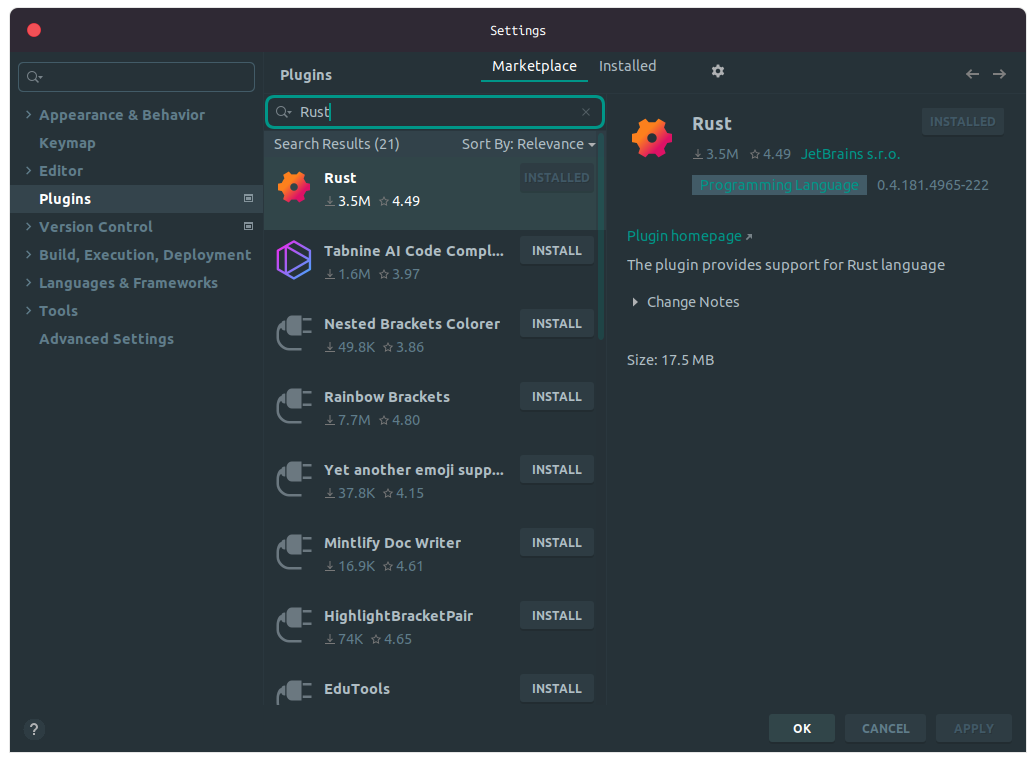The height and width of the screenshot is (762, 1036).
Task: Click the EduTools plug icon
Action: pyautogui.click(x=294, y=693)
